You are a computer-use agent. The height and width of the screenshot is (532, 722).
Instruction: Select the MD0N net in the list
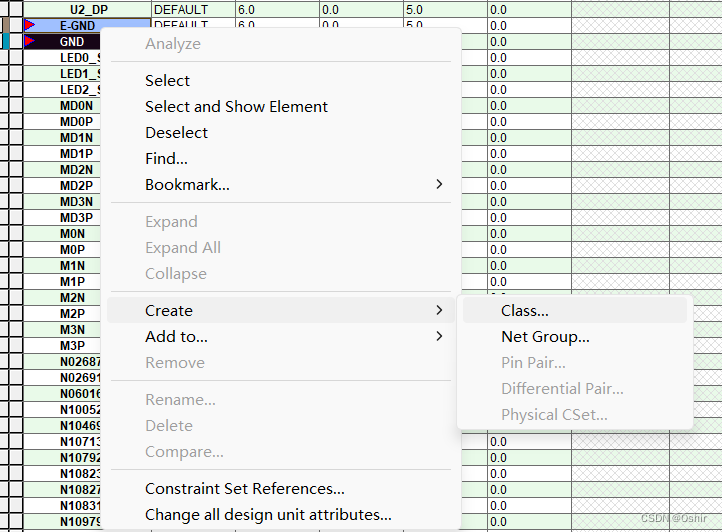click(x=76, y=105)
